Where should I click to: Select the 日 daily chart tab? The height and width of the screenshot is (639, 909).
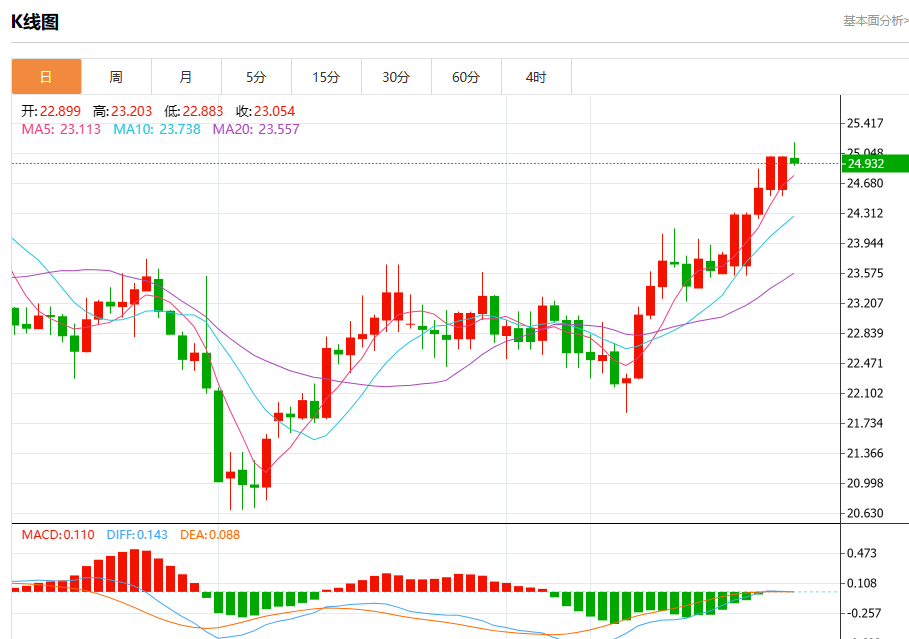tap(46, 77)
